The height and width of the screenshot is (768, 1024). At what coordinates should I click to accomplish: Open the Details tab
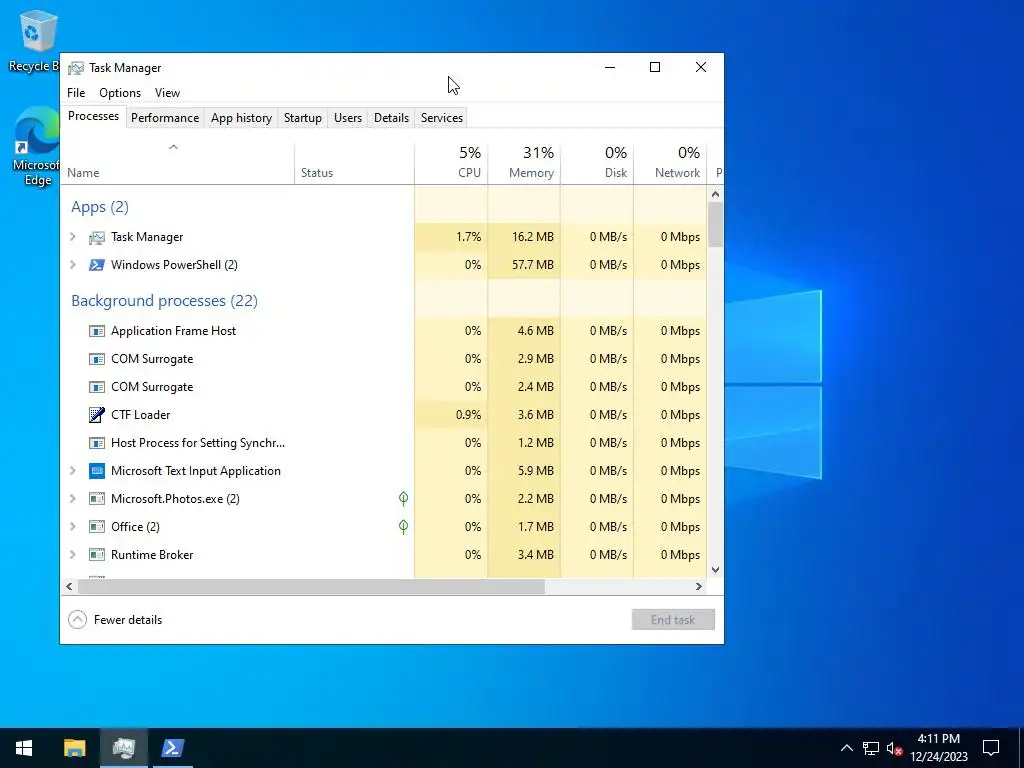(391, 118)
